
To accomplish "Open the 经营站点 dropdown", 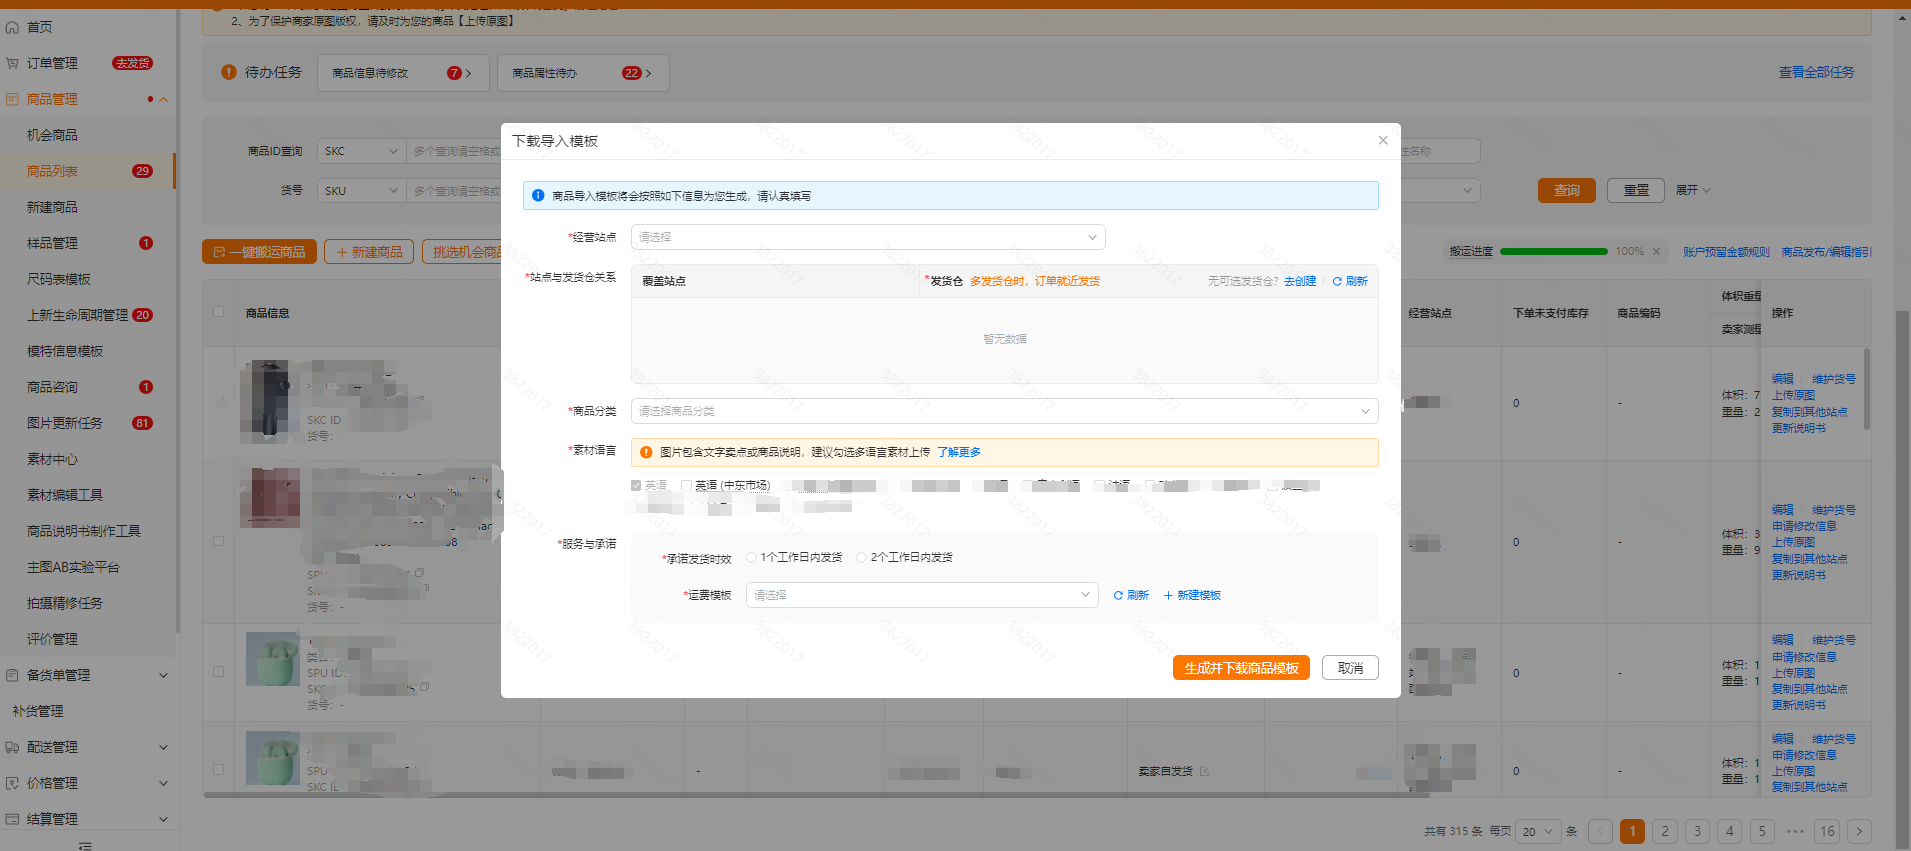I will [867, 237].
